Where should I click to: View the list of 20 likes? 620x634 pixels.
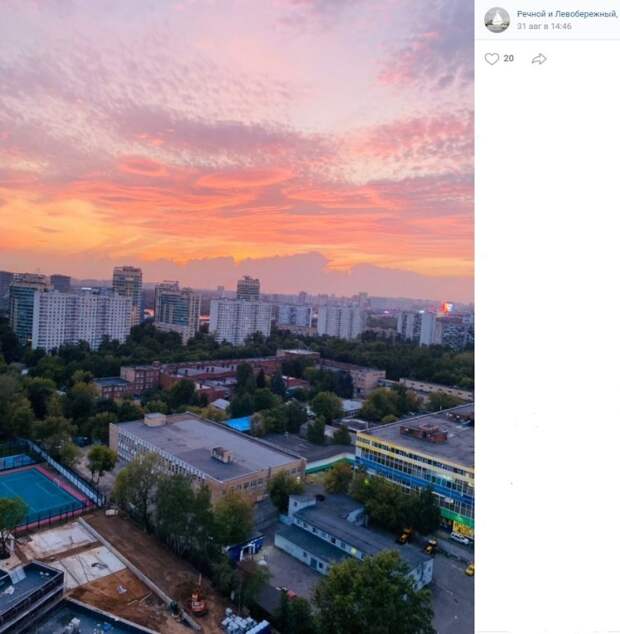point(508,59)
